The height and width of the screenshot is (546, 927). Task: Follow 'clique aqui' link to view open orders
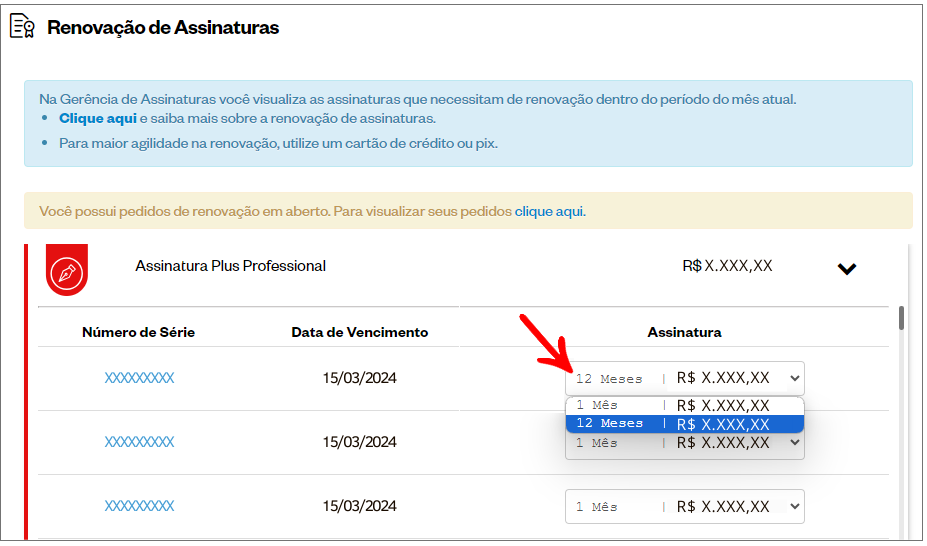(550, 211)
